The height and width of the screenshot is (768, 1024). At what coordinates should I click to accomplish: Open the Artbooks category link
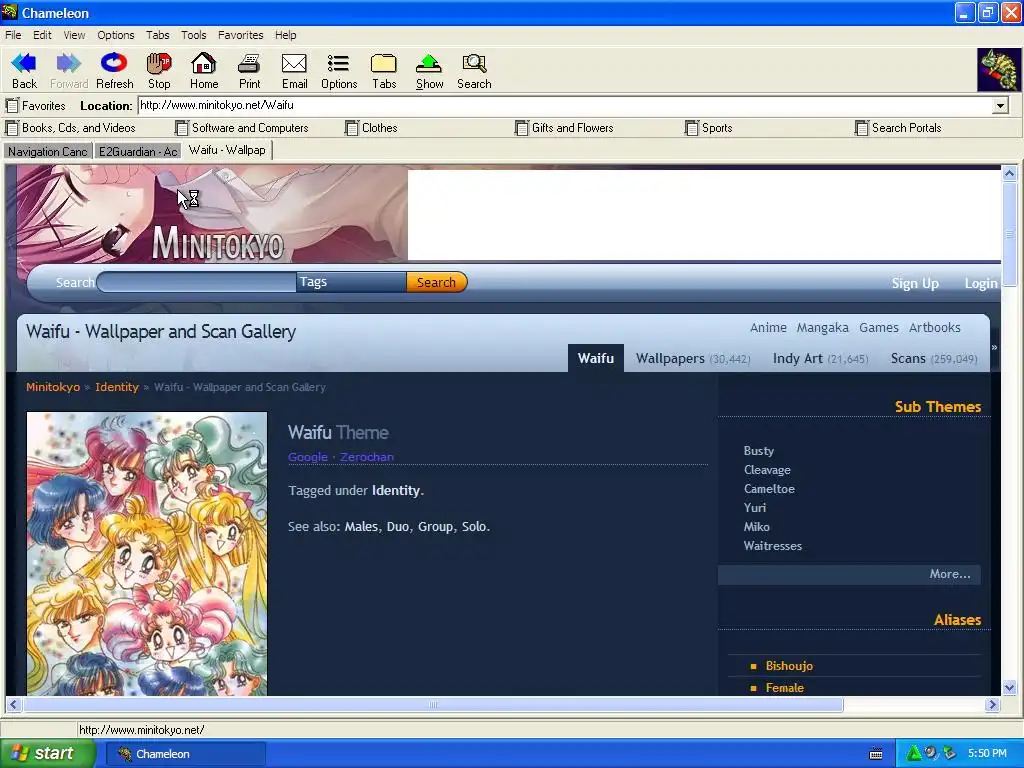click(x=935, y=327)
